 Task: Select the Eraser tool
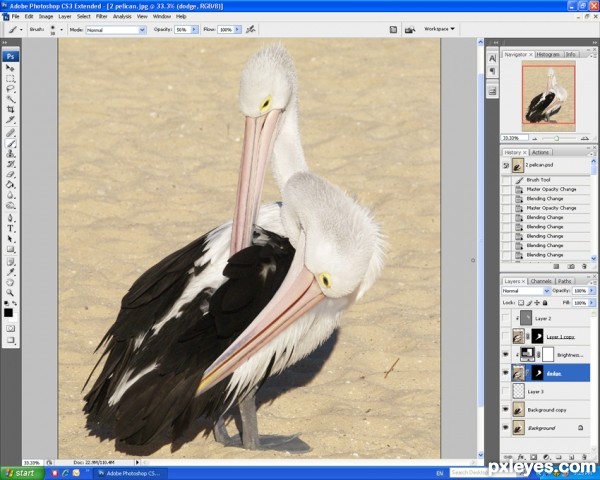[x=10, y=175]
